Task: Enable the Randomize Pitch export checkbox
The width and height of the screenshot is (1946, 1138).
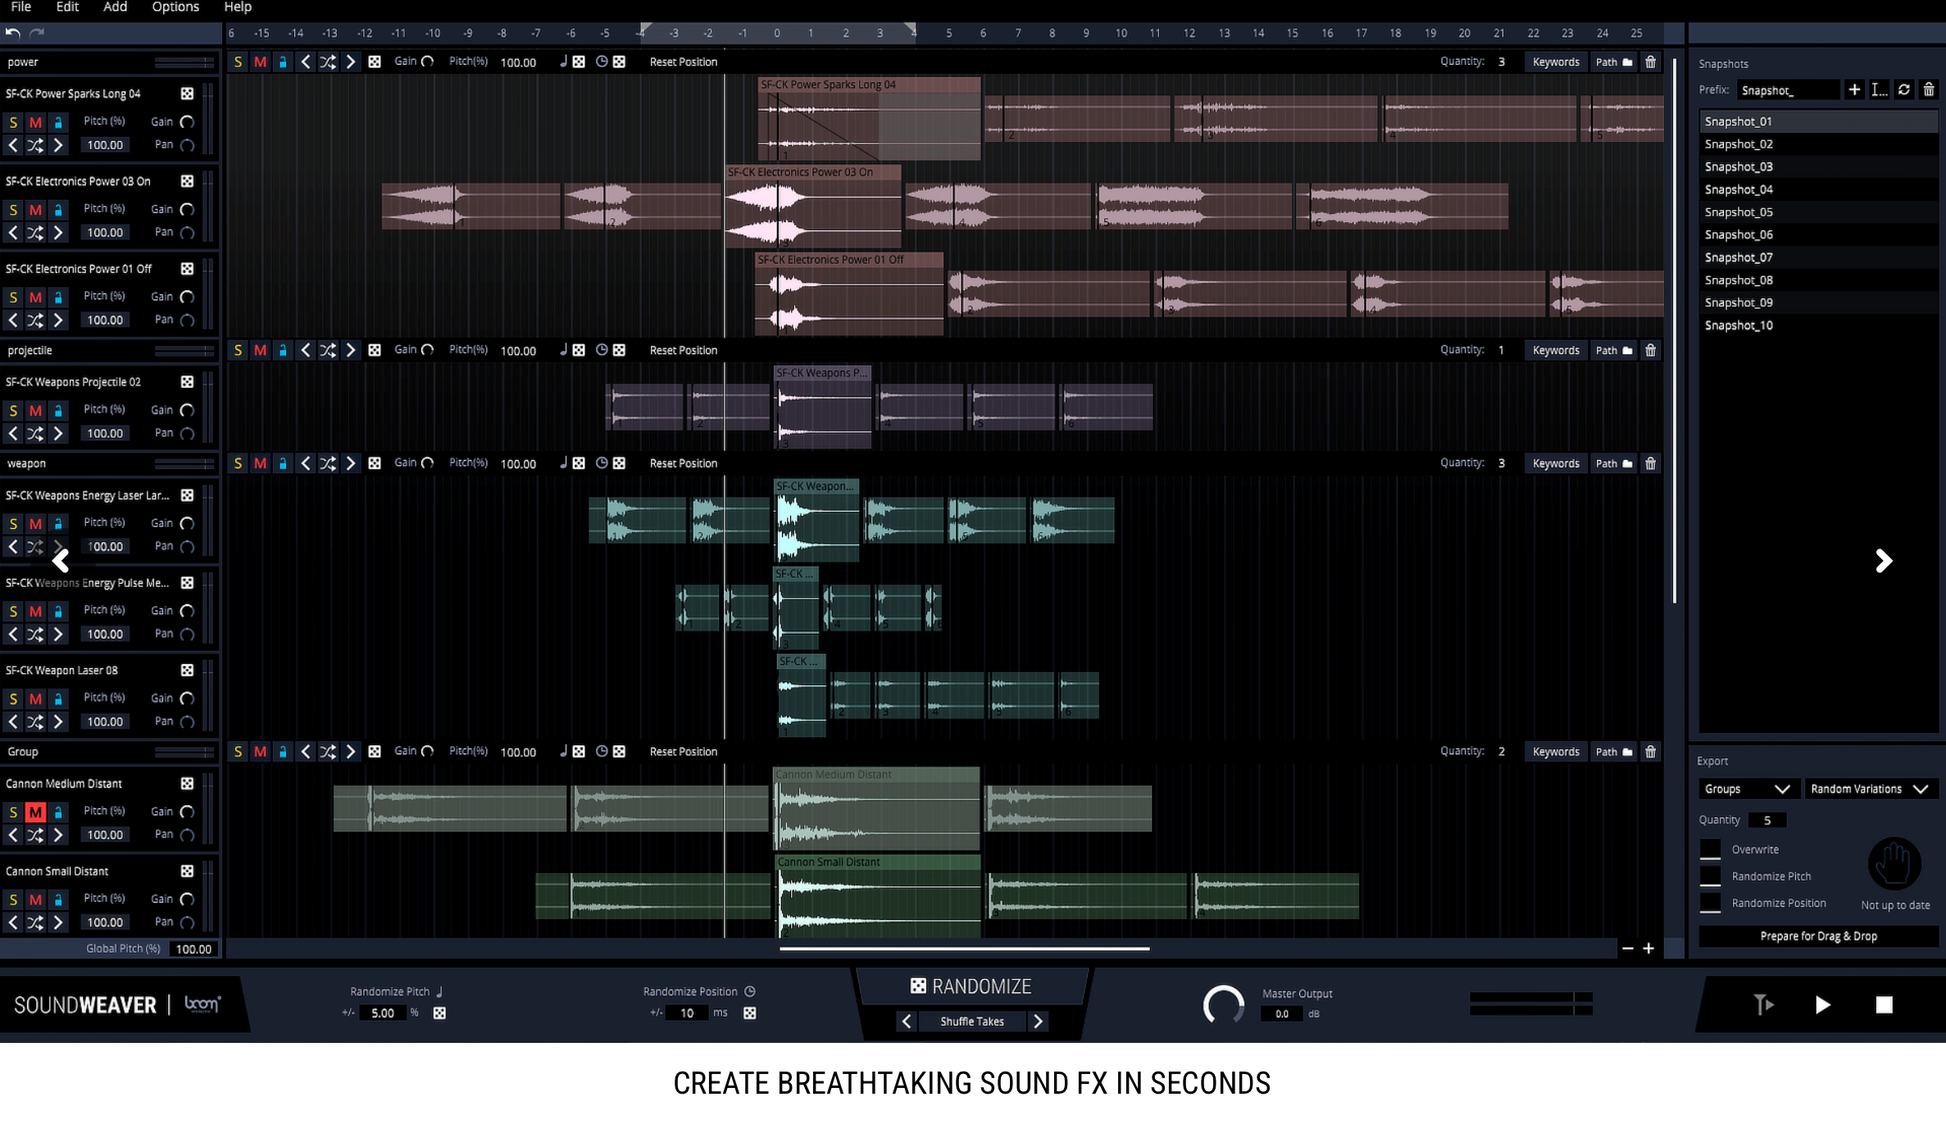Action: (x=1710, y=877)
